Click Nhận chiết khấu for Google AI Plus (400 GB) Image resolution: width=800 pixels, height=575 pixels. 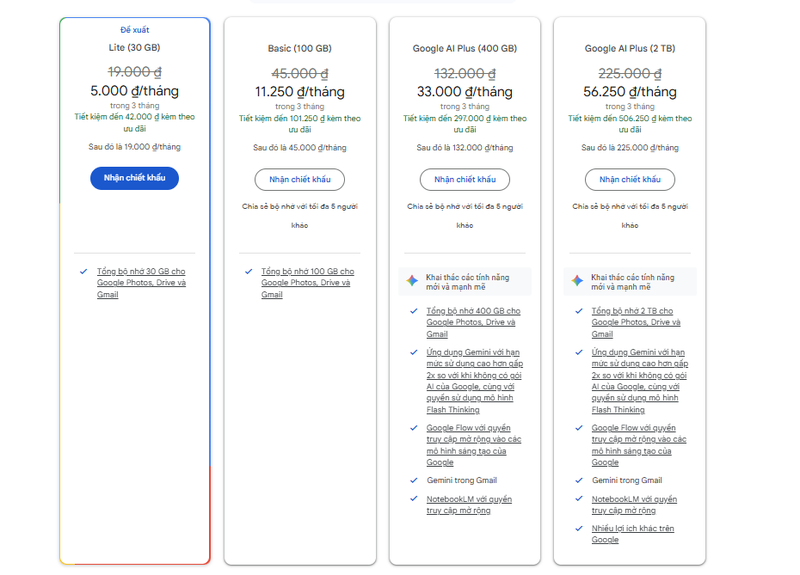coord(465,180)
